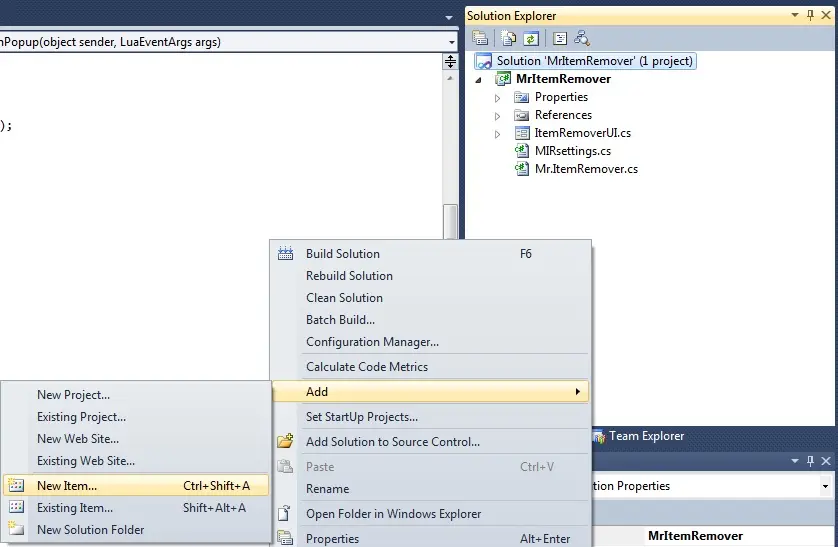Open the editor active files dropdown arrow

pos(449,18)
